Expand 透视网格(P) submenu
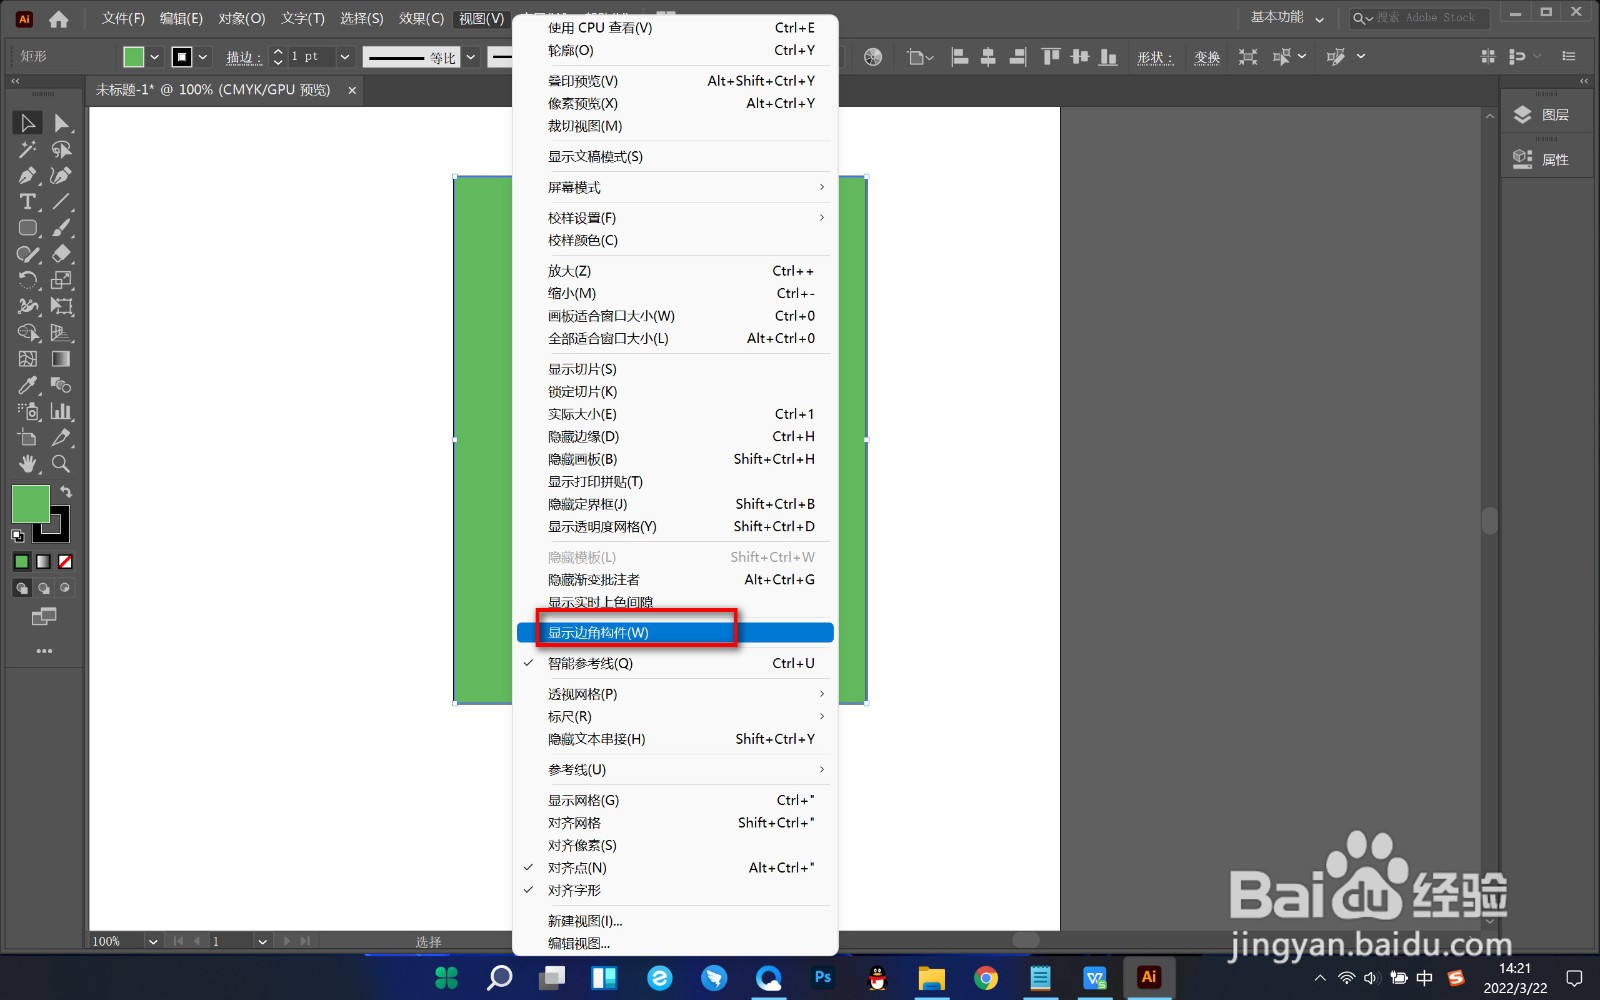 [x=675, y=694]
